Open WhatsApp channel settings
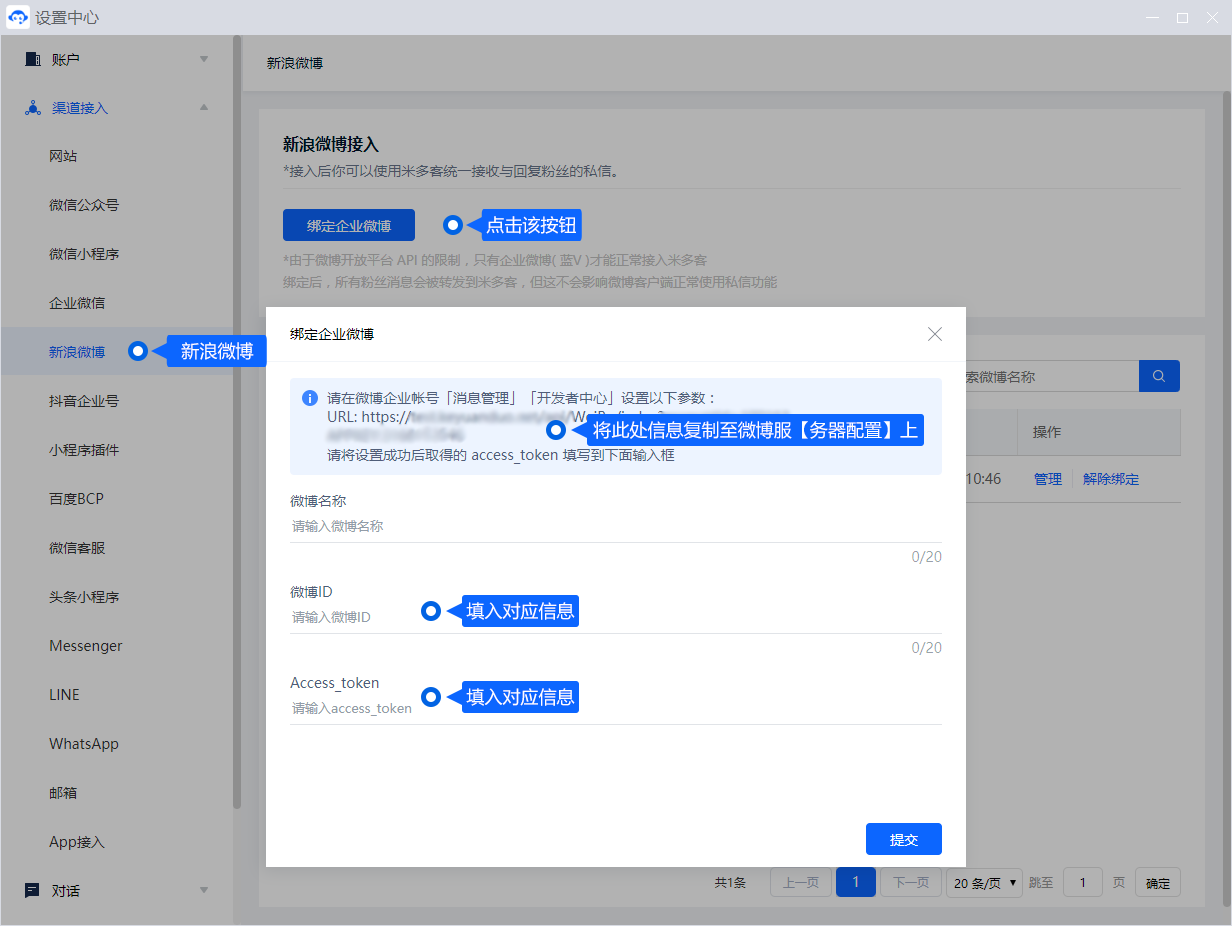Image resolution: width=1232 pixels, height=926 pixels. coord(84,744)
